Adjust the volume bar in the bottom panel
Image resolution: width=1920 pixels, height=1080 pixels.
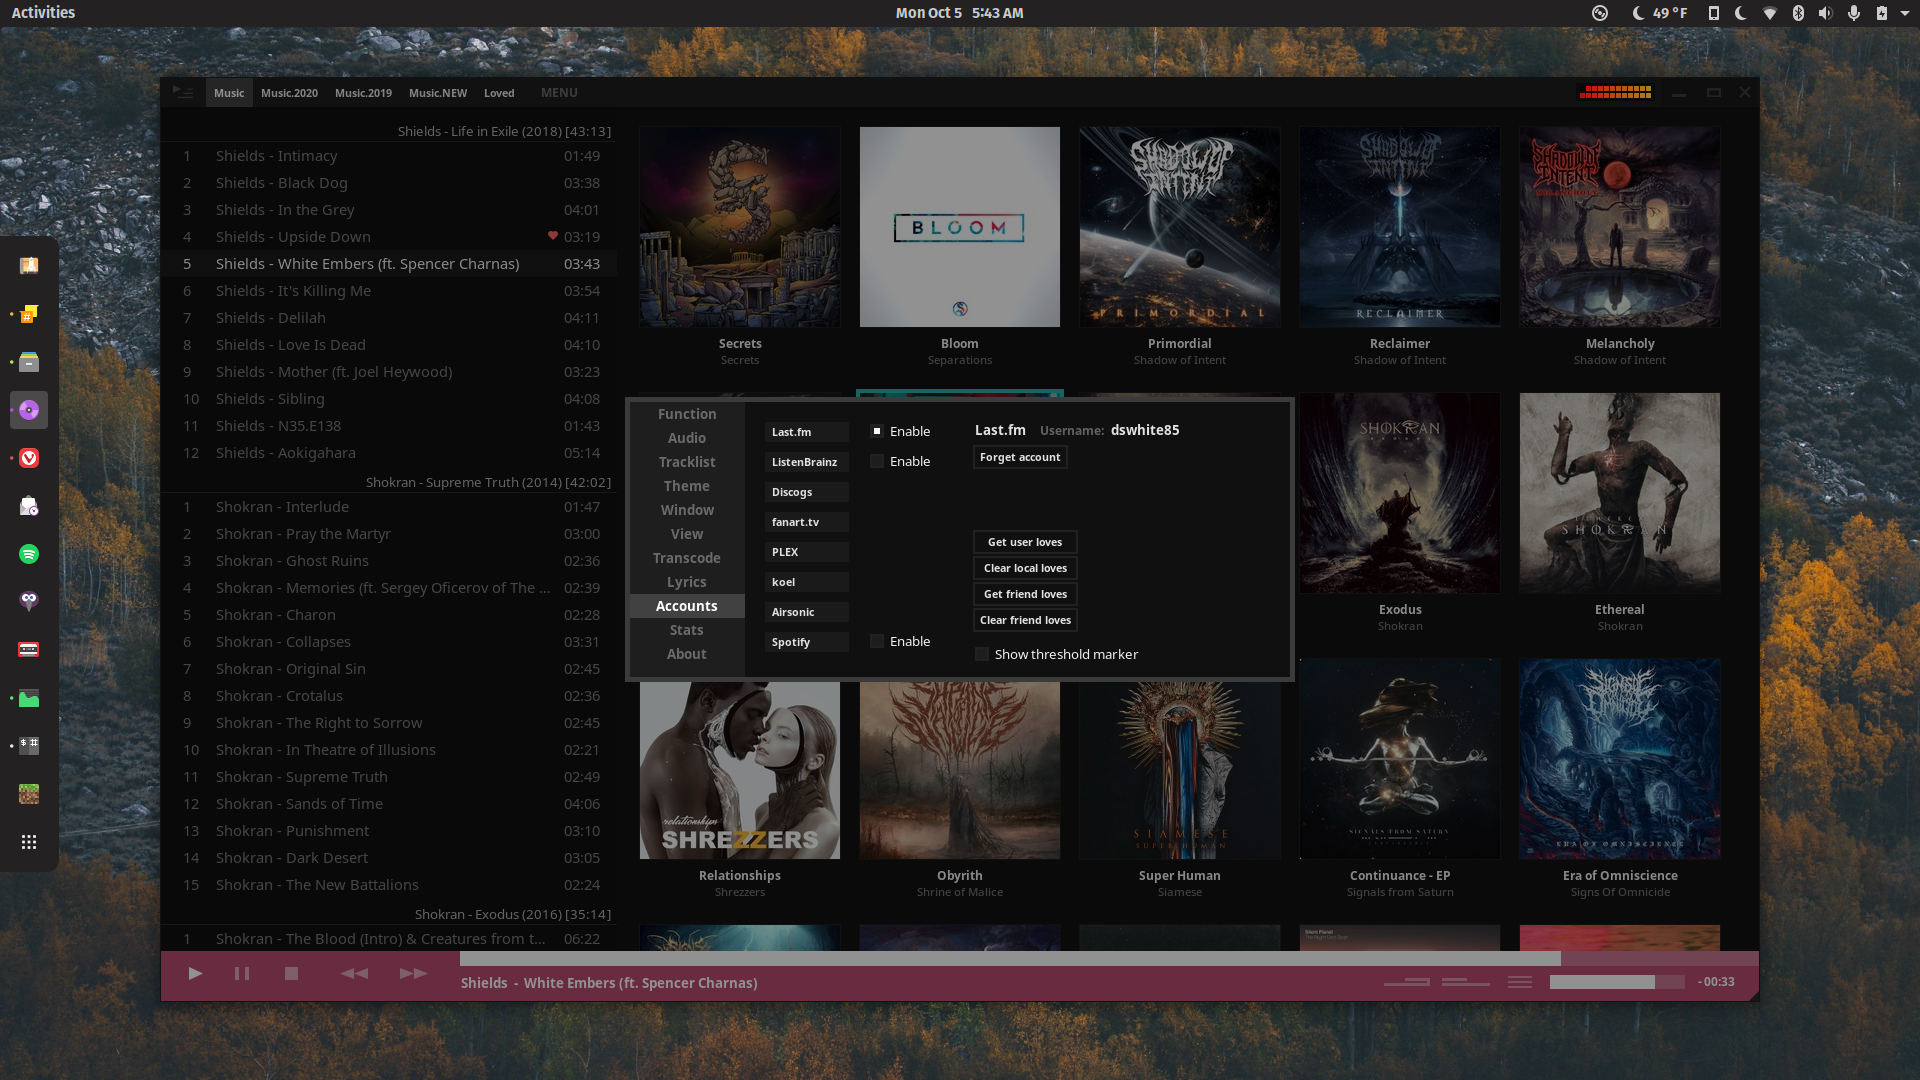pyautogui.click(x=1617, y=982)
